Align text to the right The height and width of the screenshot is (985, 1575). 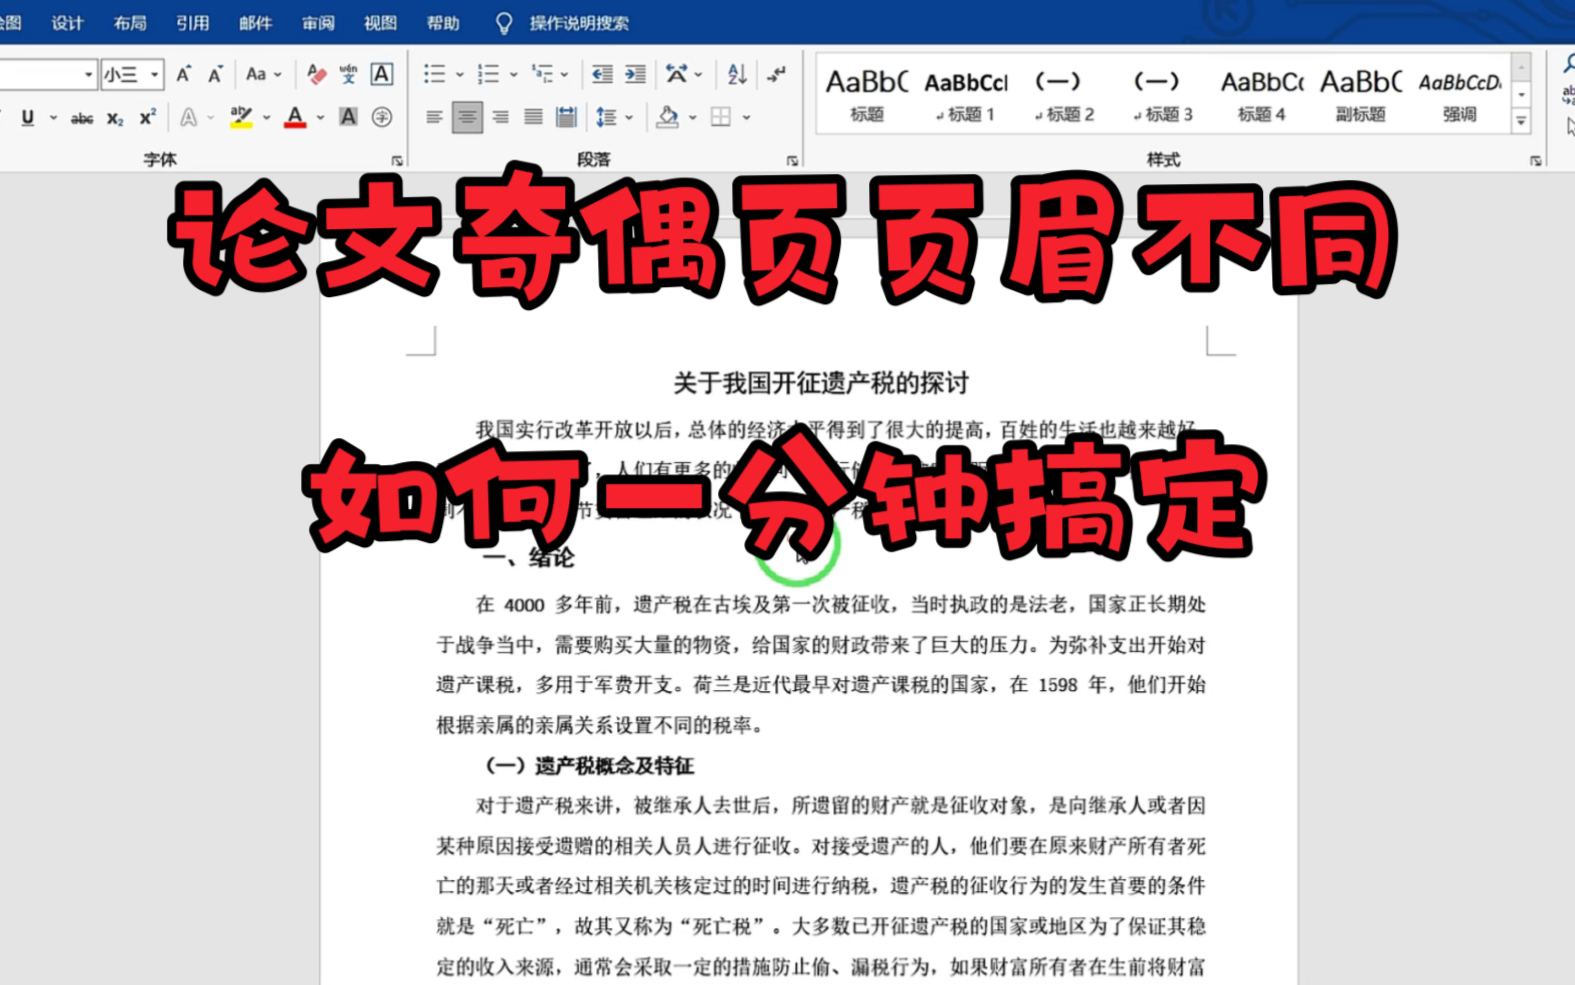pyautogui.click(x=500, y=117)
